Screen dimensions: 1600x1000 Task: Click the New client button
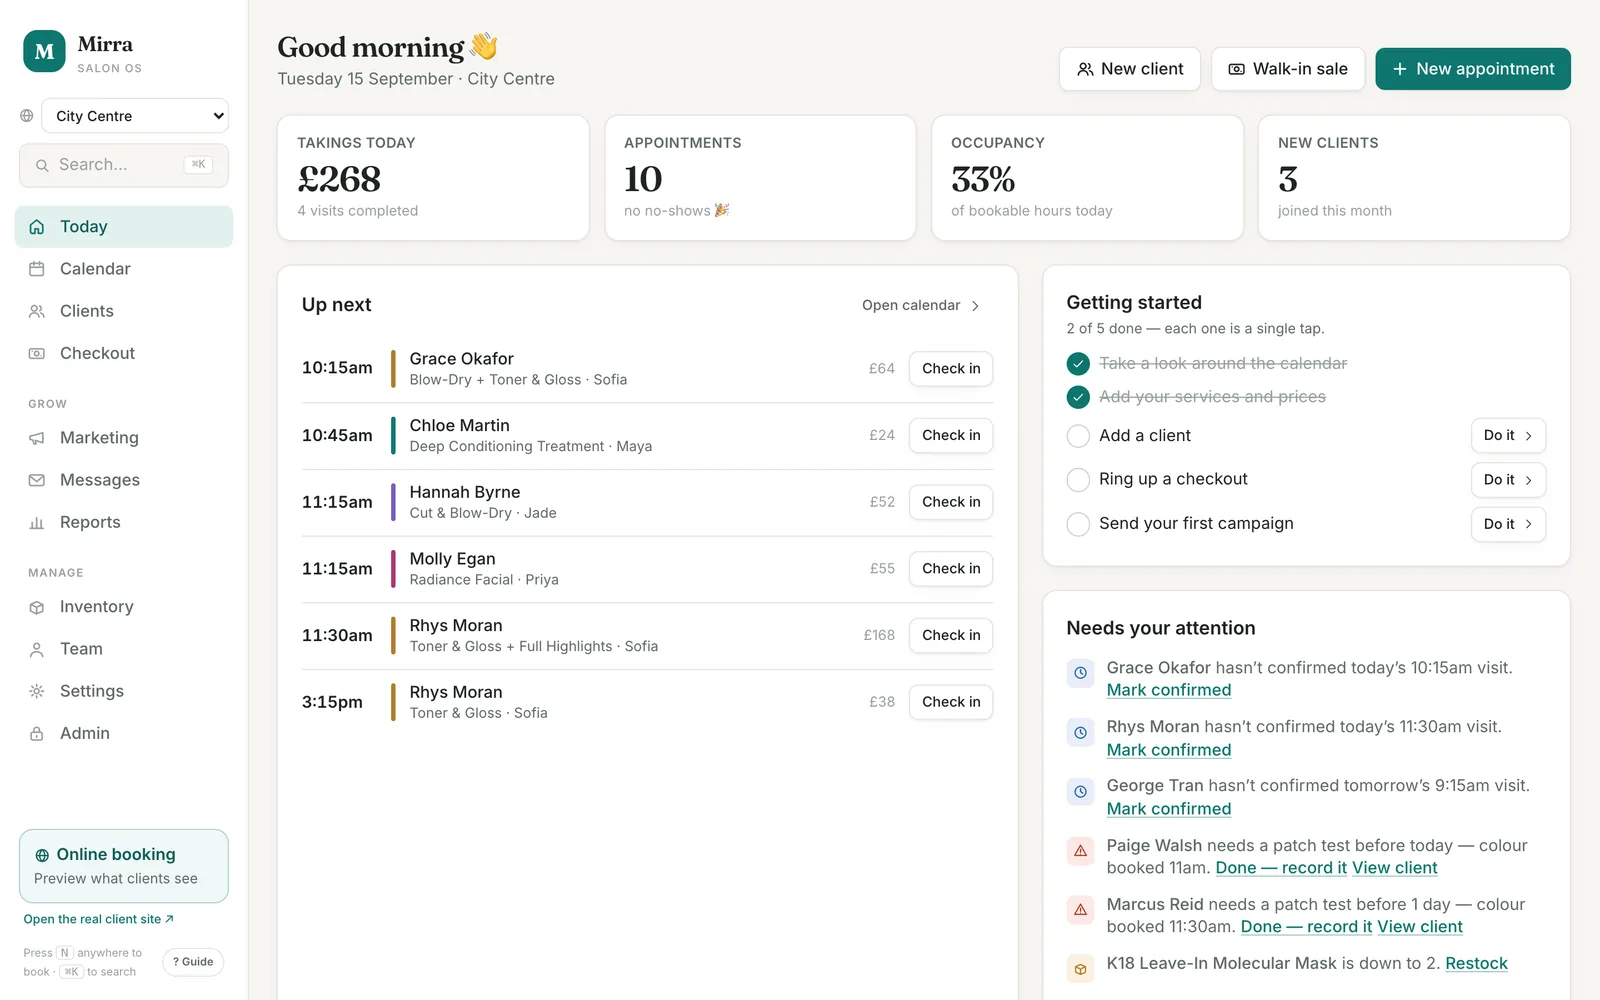point(1130,69)
